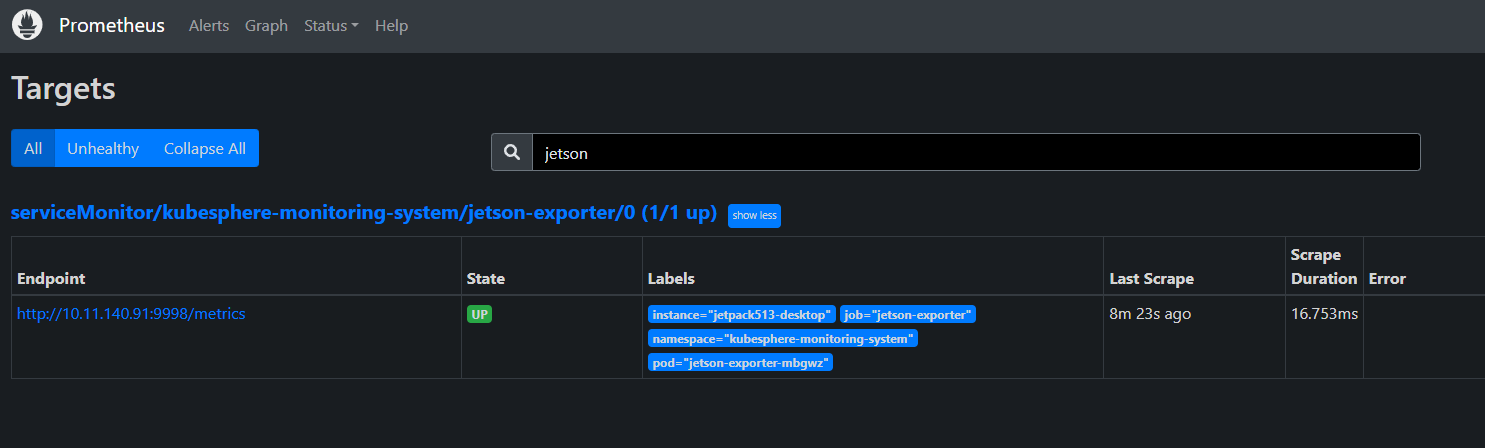Screen dimensions: 1485x448
Task: Click the pod="jetson-exporter-mbgwz" label badge
Action: tap(740, 363)
